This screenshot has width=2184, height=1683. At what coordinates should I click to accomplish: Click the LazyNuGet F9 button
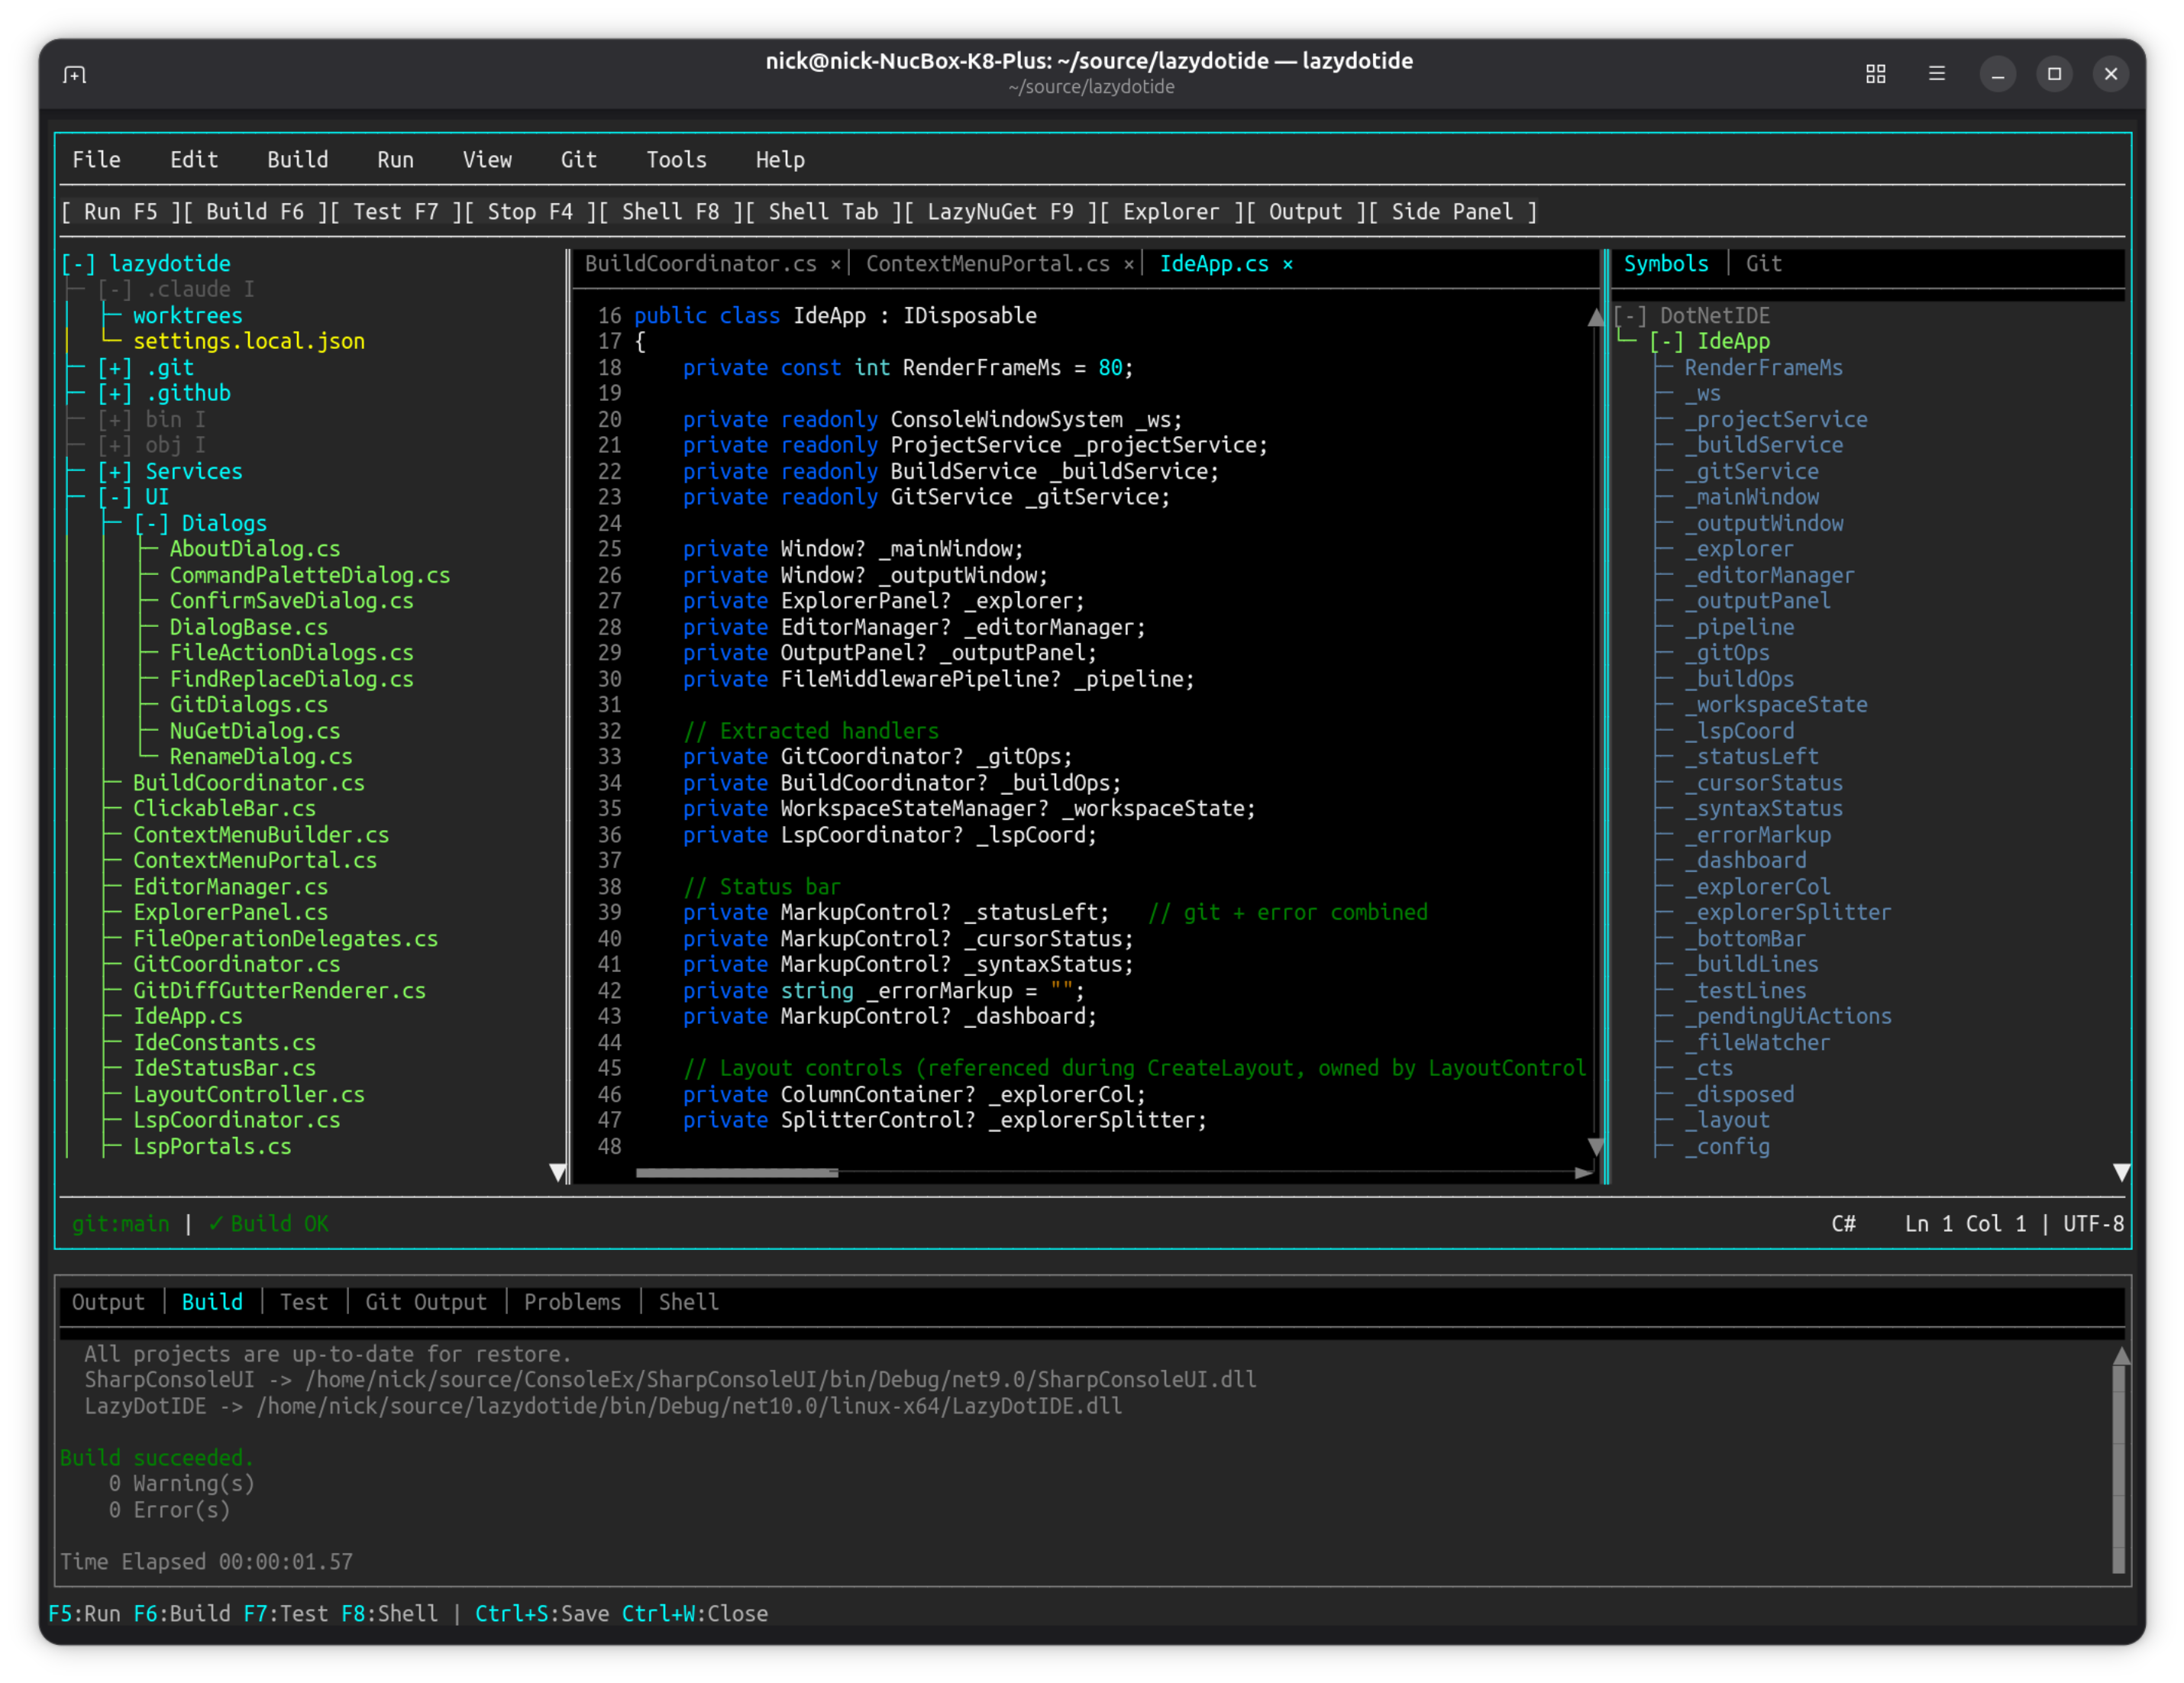[x=999, y=212]
